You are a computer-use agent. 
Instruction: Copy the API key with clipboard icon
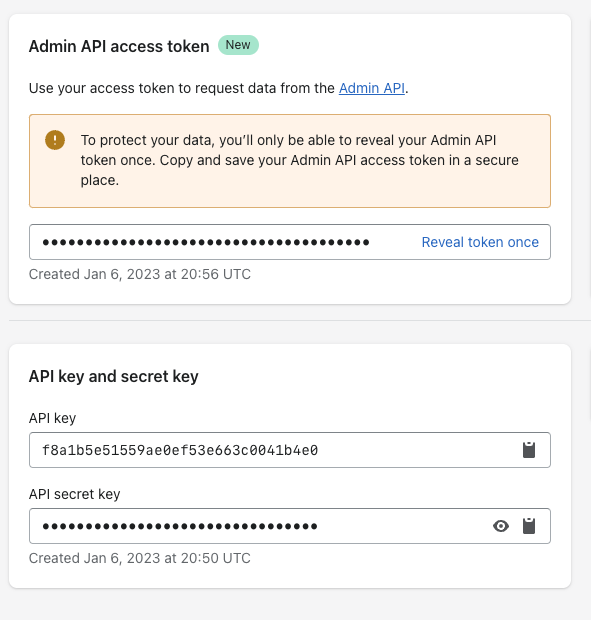click(529, 450)
